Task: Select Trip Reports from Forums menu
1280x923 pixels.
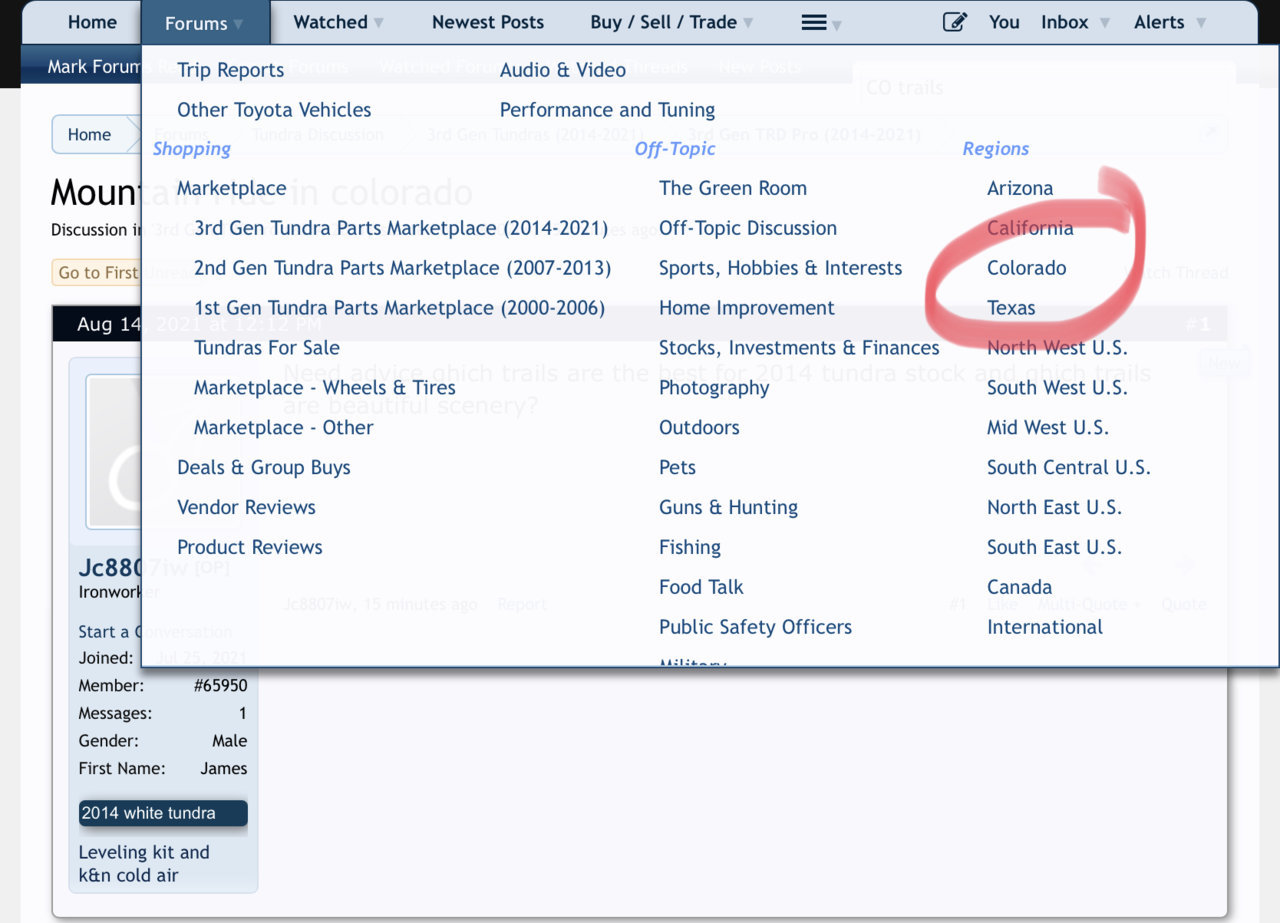Action: point(230,70)
